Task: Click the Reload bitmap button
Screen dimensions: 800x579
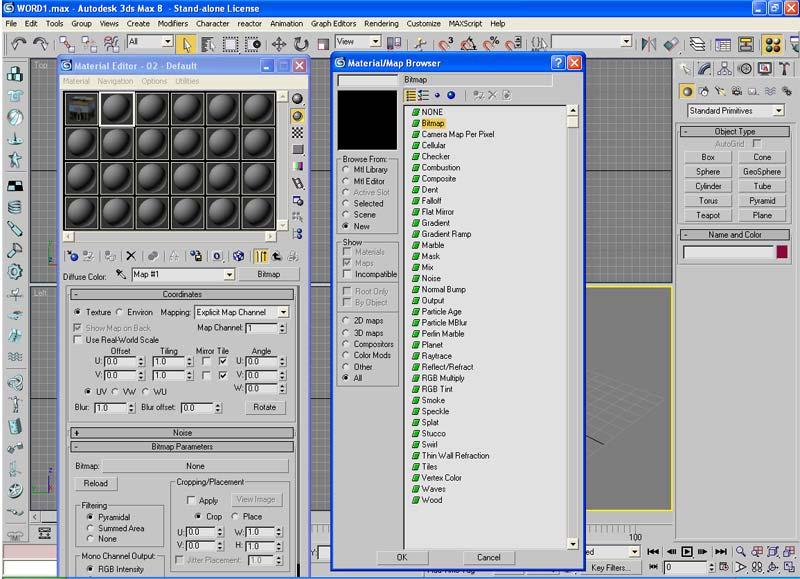Action: click(96, 483)
